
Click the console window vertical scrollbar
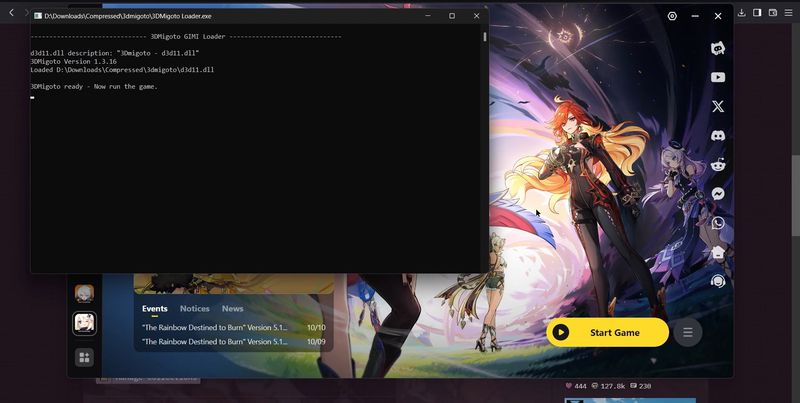485,150
